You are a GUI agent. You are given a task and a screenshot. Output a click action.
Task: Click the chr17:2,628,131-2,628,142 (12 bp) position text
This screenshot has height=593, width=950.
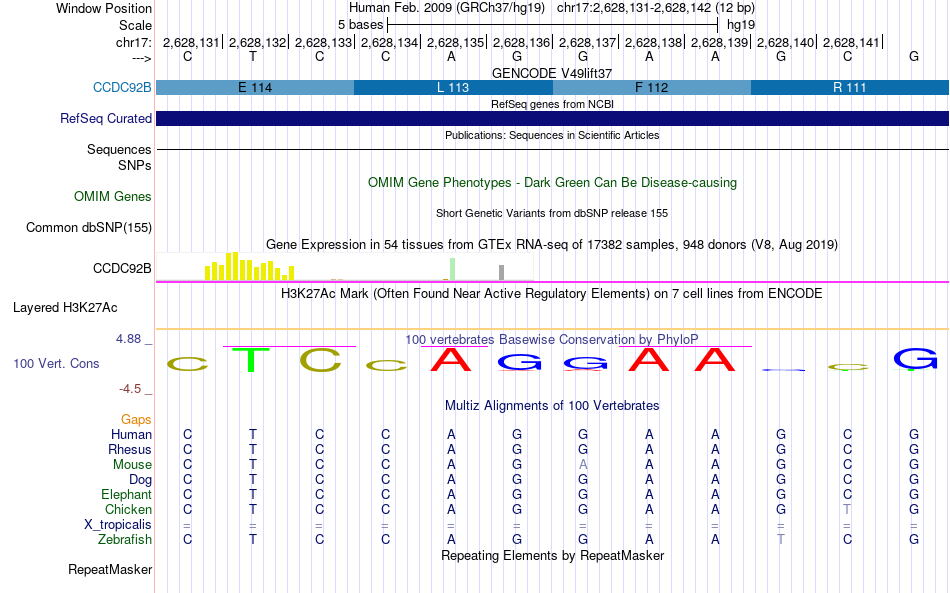coord(656,8)
